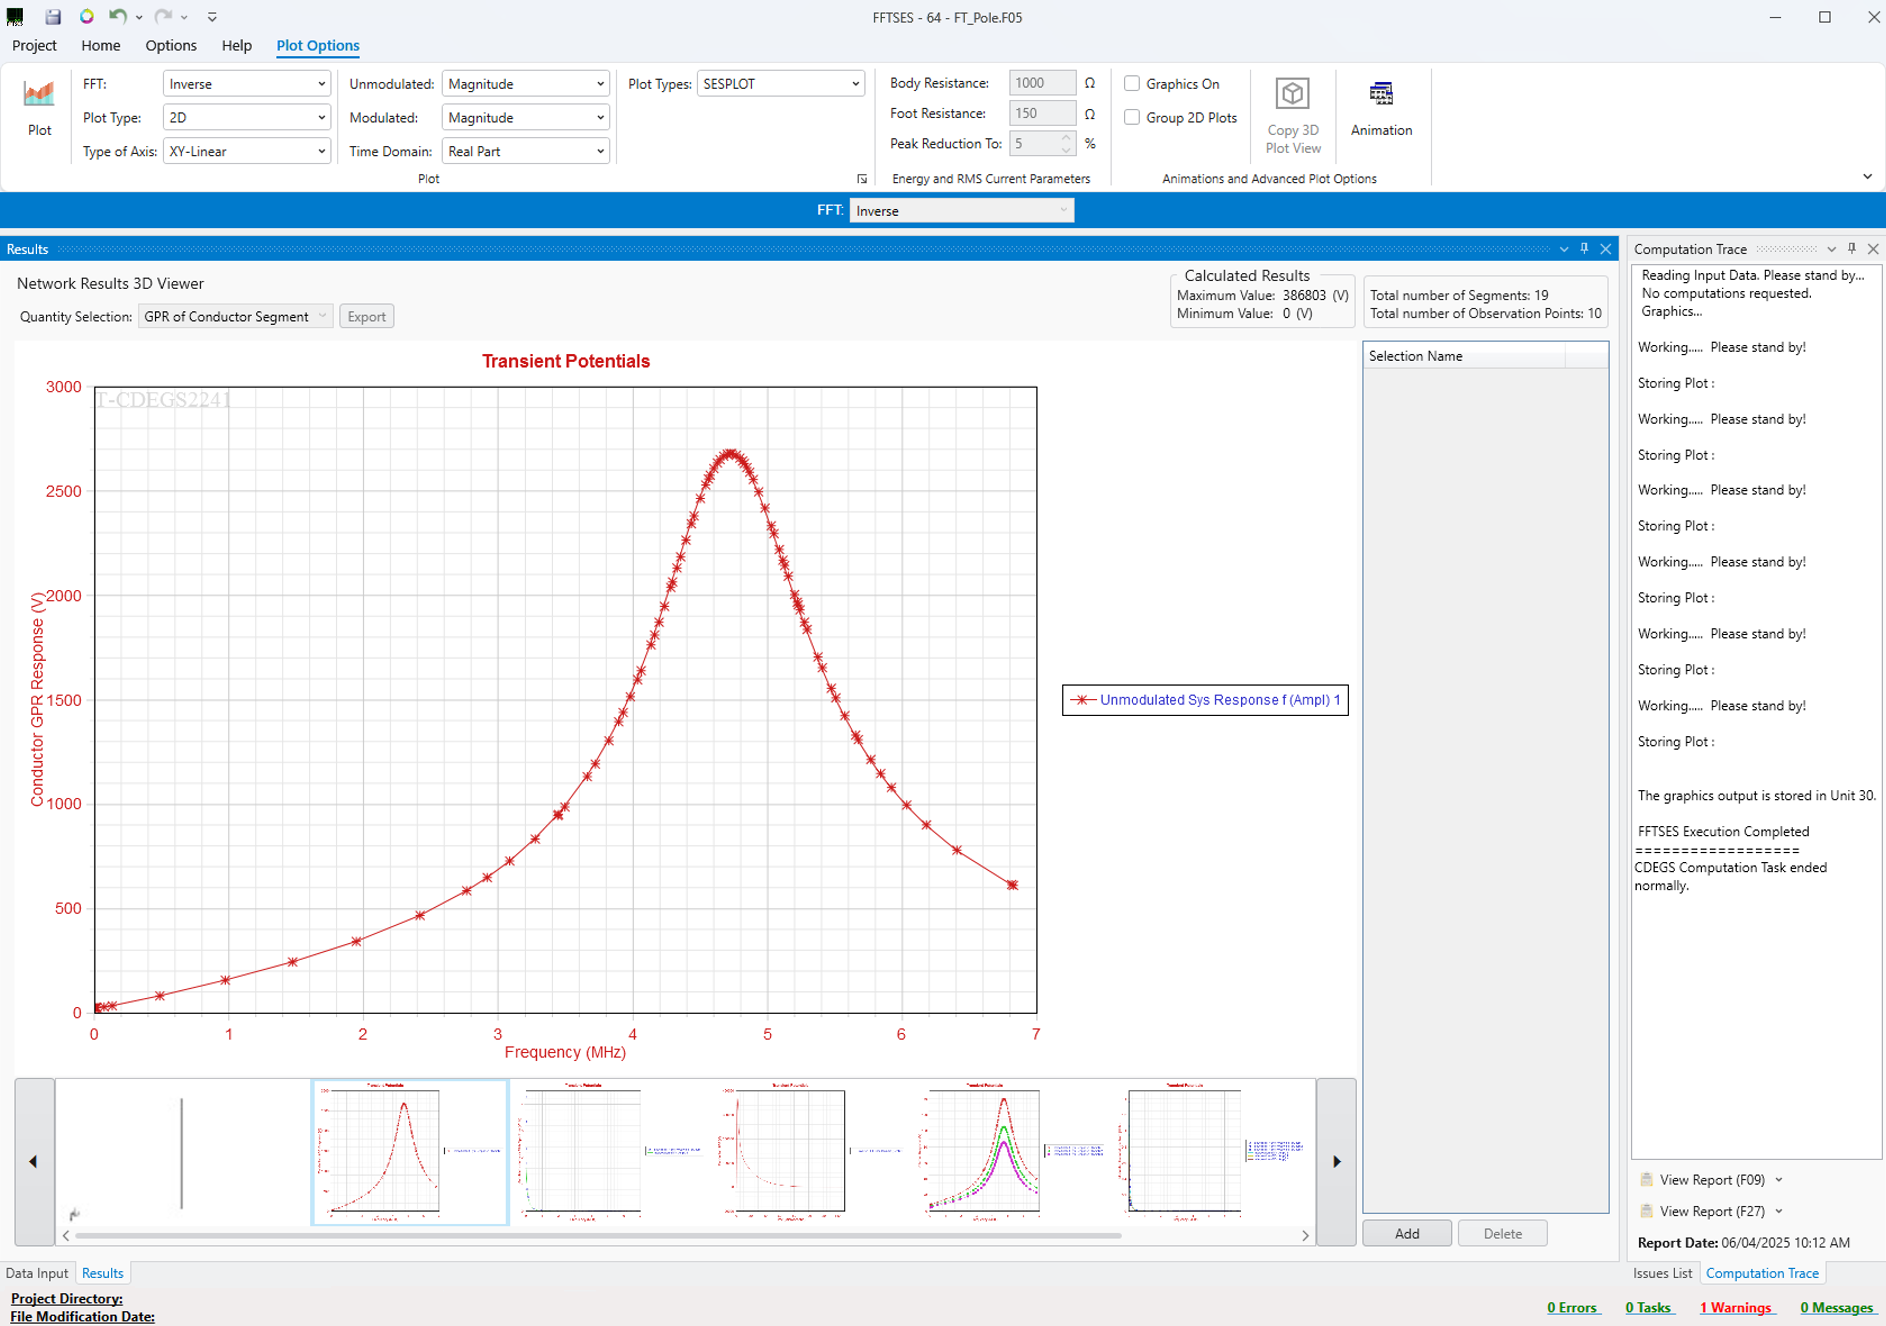Viewport: 1886px width, 1326px height.
Task: Click the Foot Resistance input field
Action: click(x=1042, y=114)
